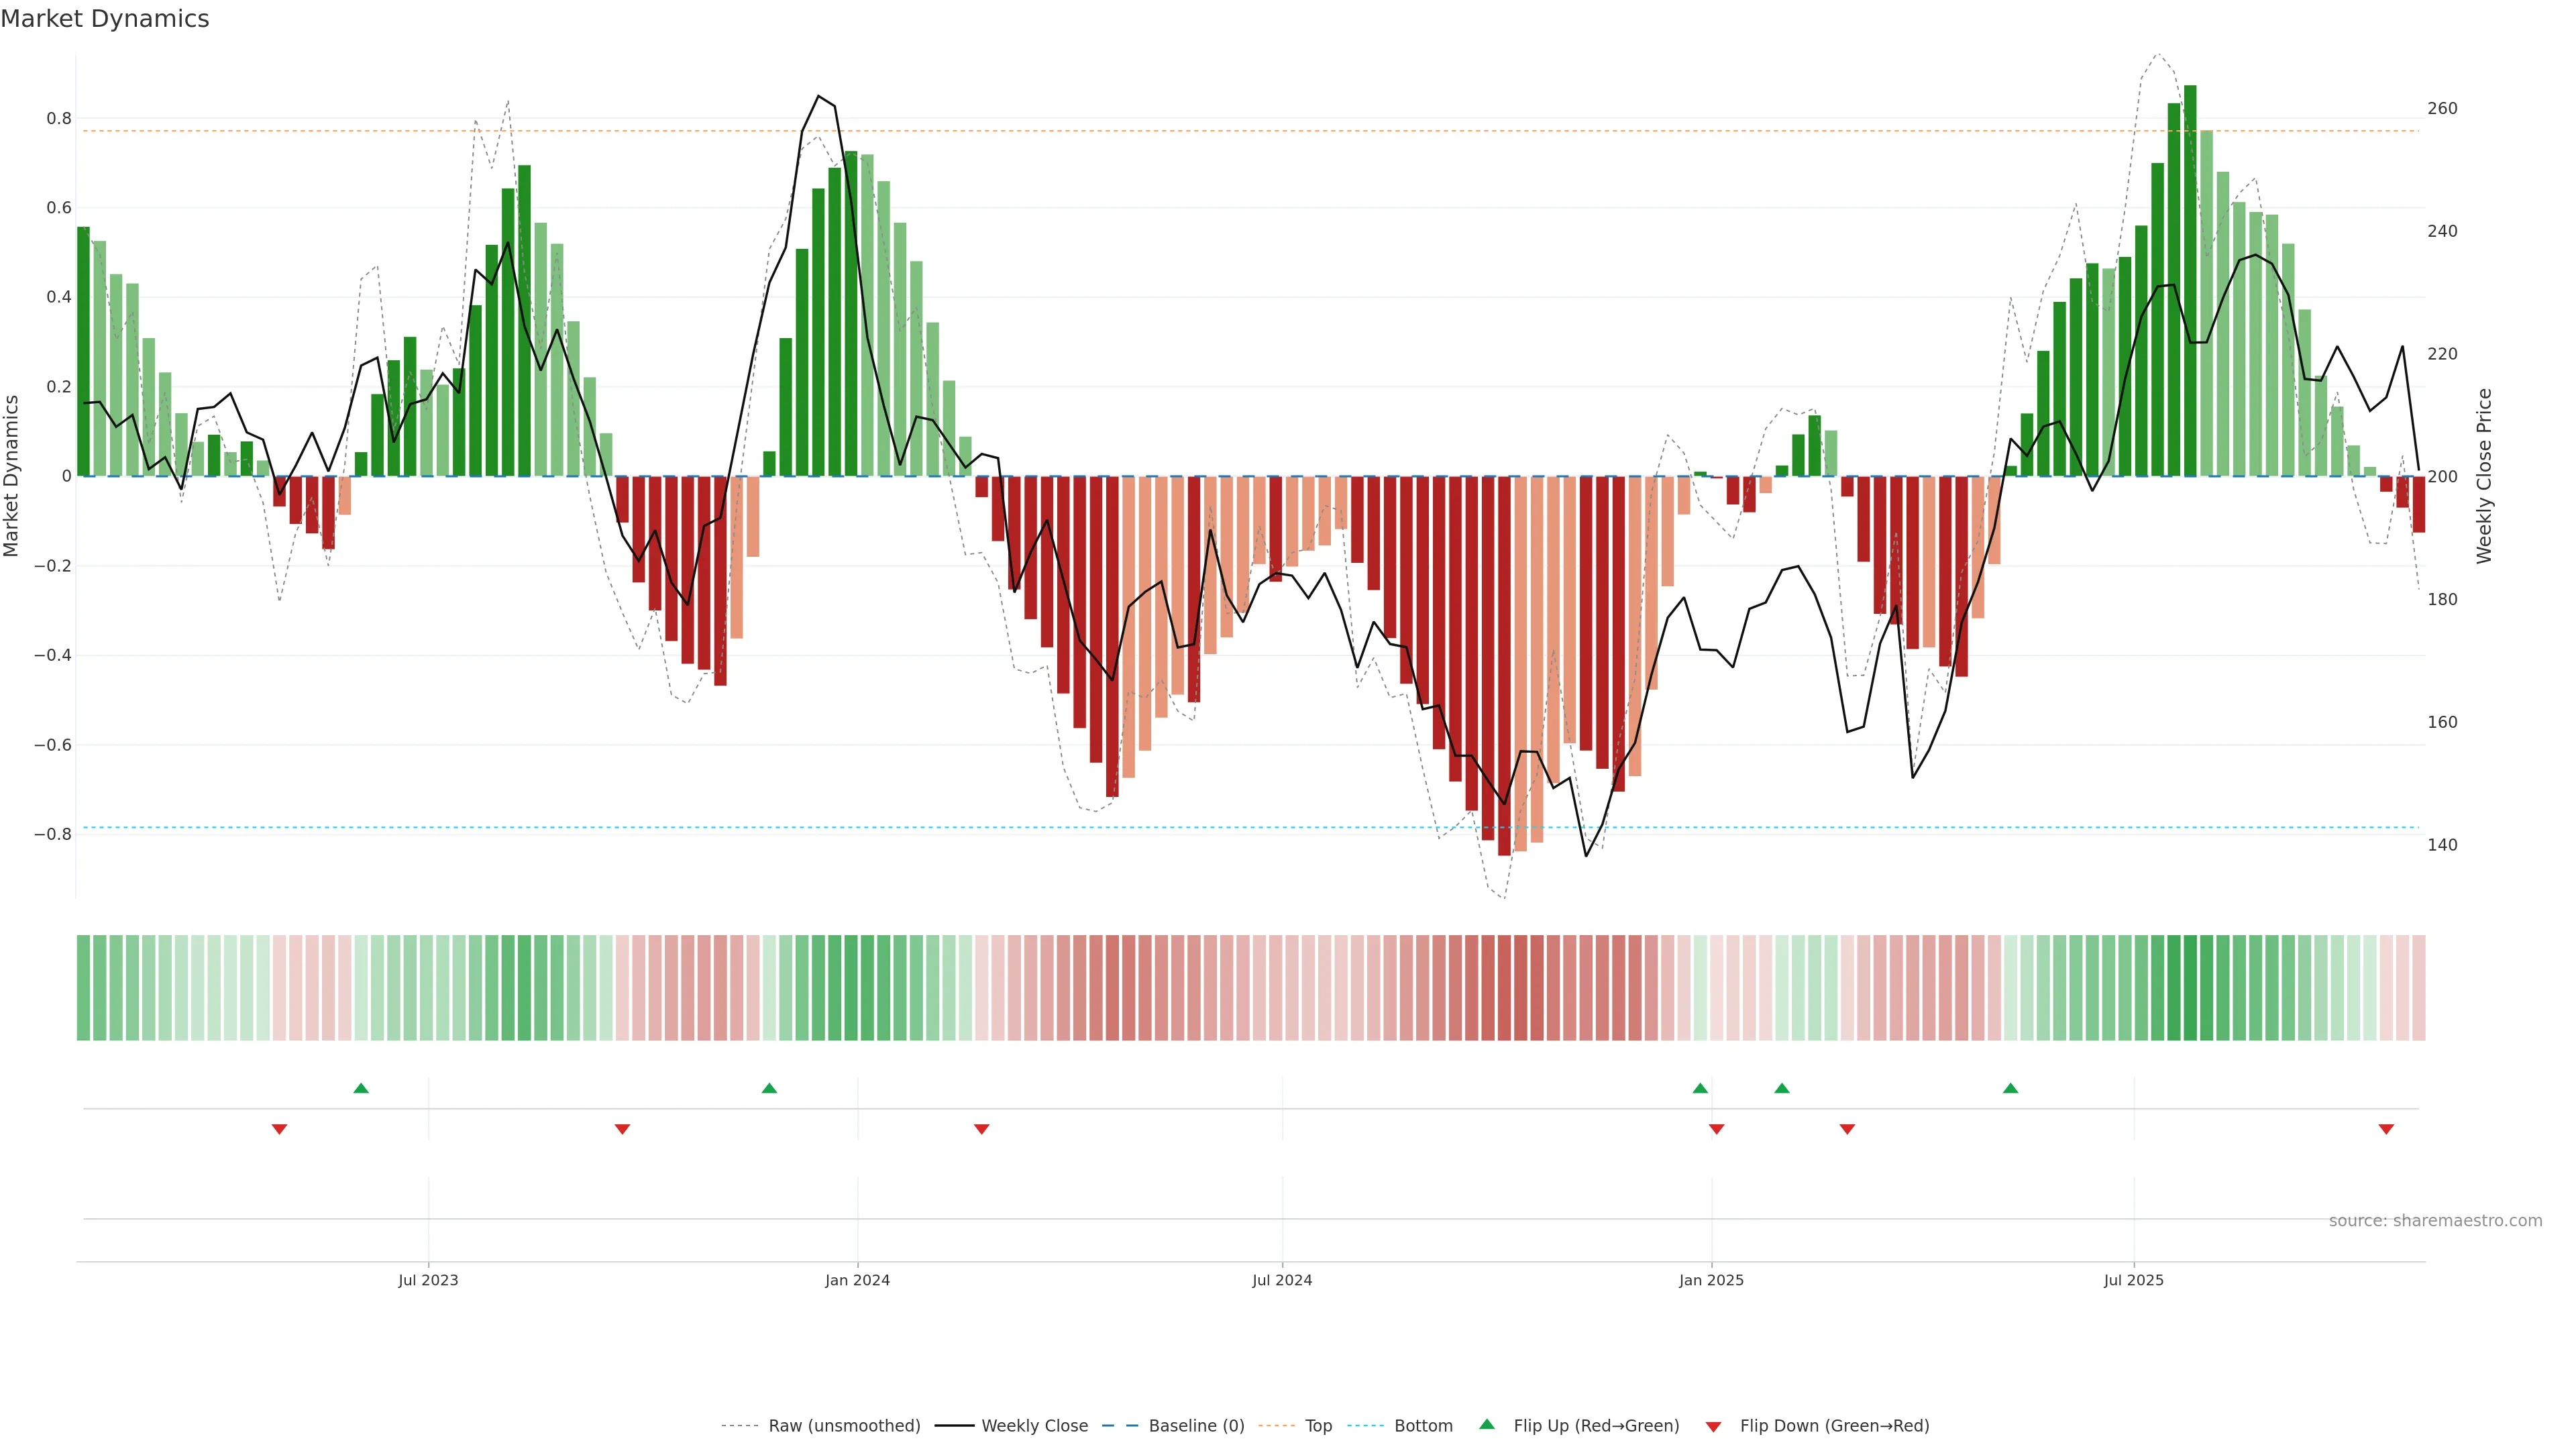
Task: Click the green flip-up marker closest before Jul 2025
Action: pos(2010,1088)
